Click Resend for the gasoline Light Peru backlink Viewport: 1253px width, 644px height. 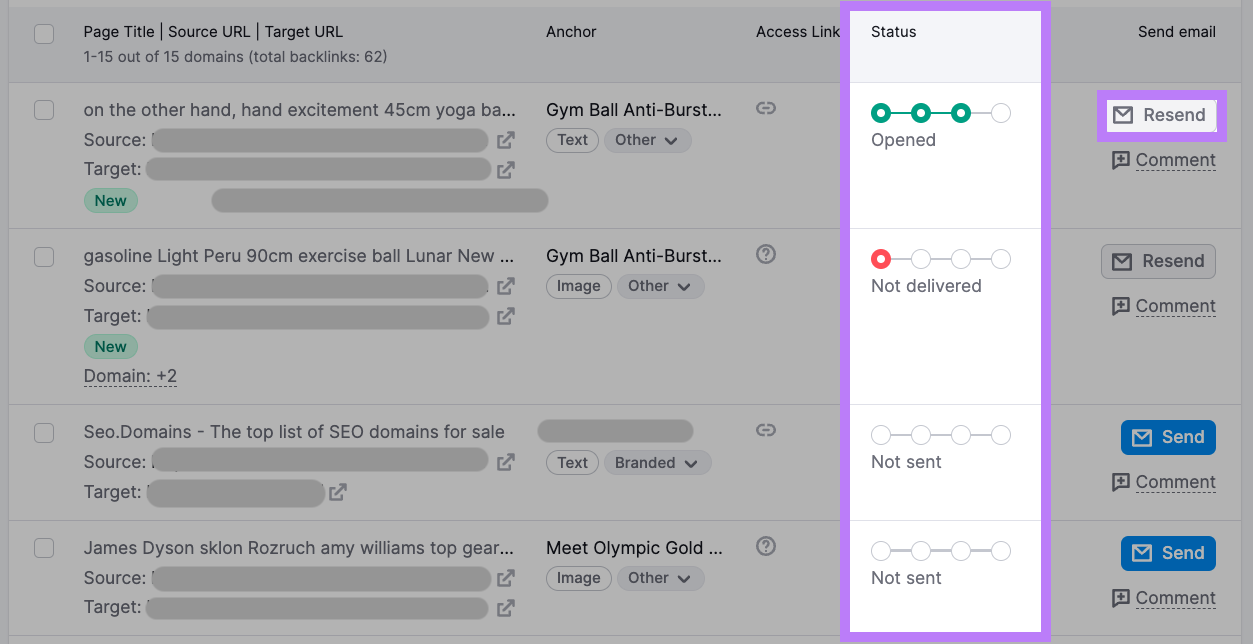pos(1158,261)
